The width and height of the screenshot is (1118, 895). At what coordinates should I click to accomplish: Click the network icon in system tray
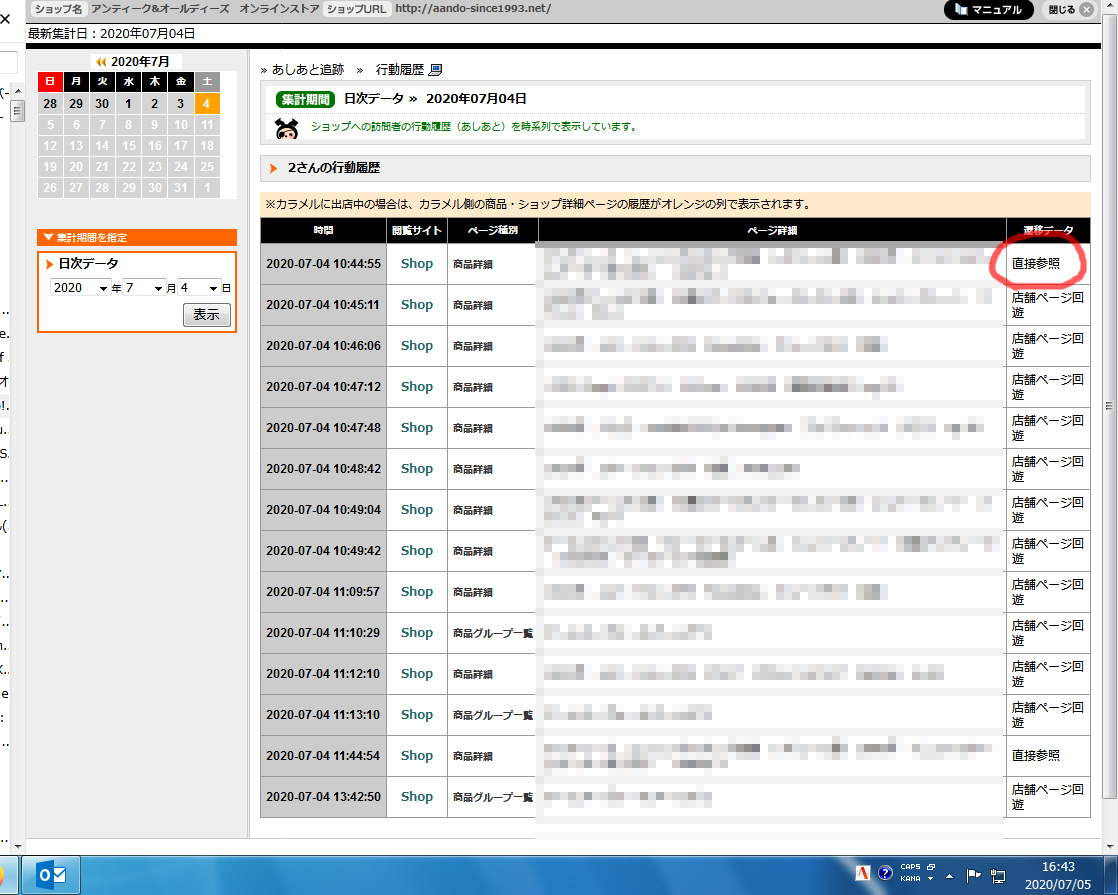pos(998,874)
